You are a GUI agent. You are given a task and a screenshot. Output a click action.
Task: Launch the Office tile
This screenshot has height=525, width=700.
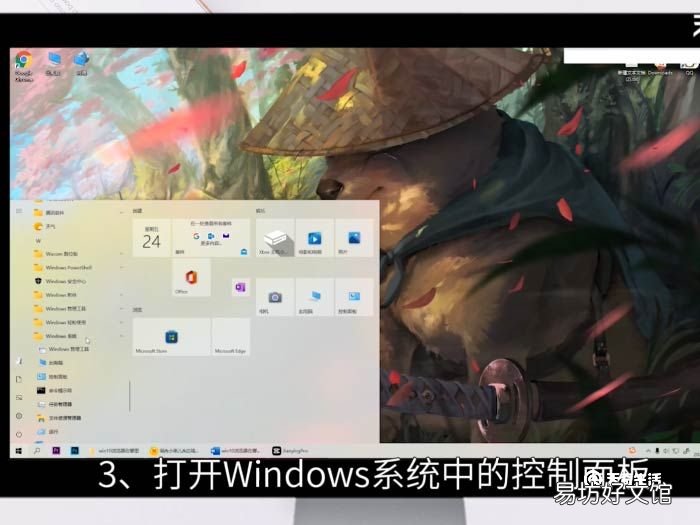click(x=191, y=278)
